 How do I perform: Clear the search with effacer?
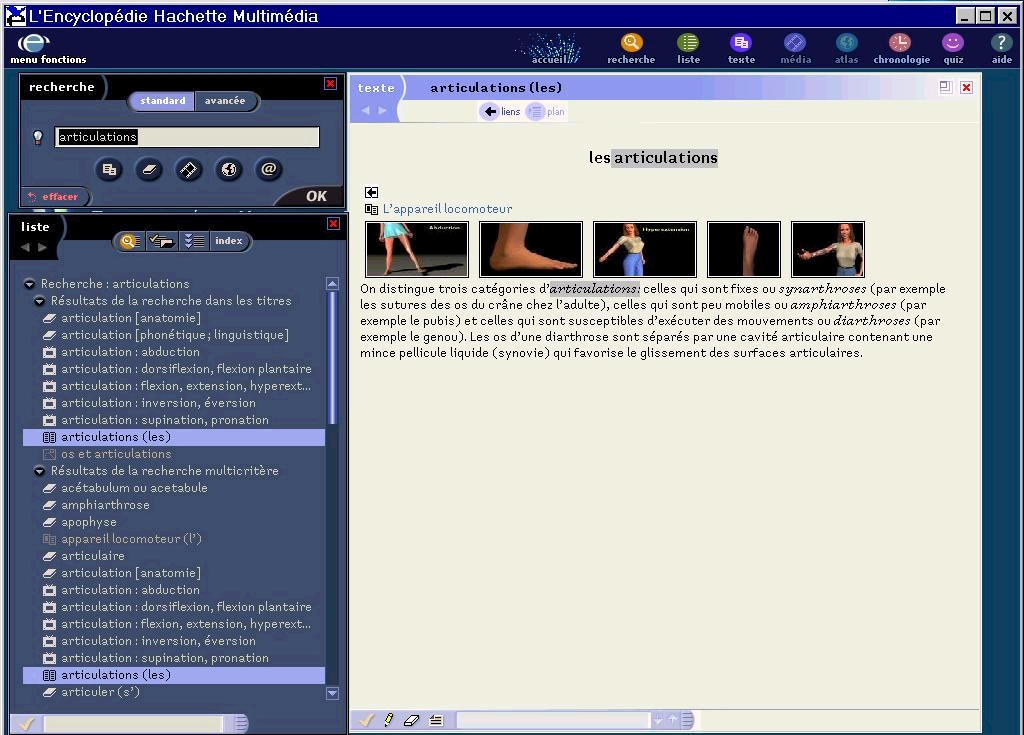click(54, 197)
